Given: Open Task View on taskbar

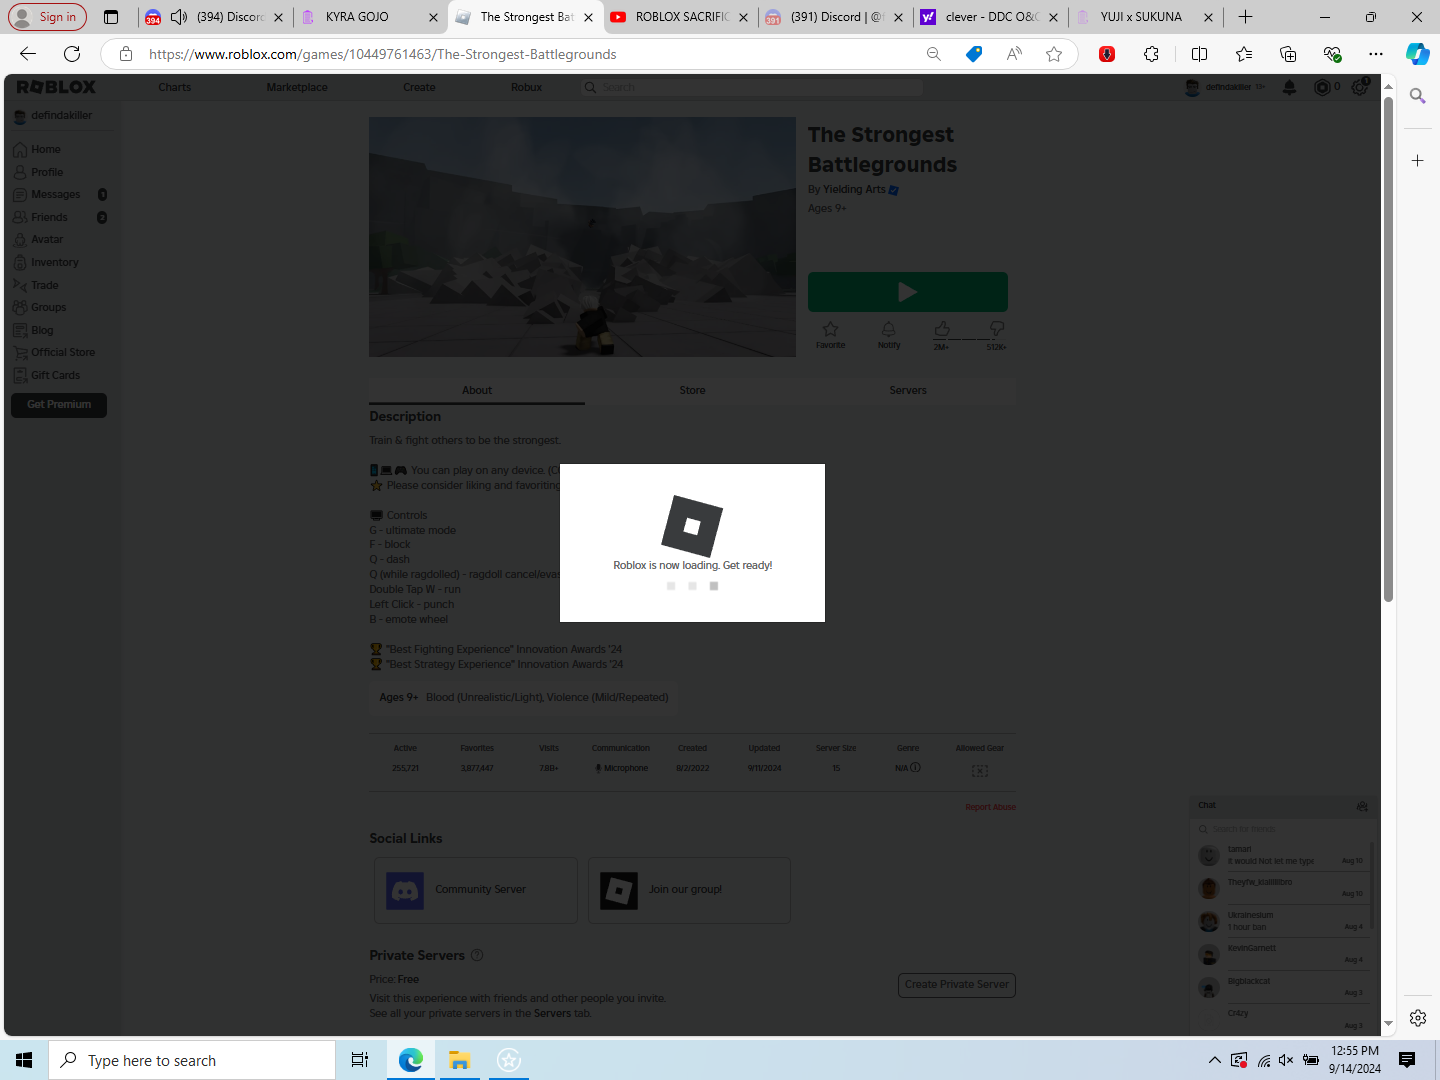Looking at the screenshot, I should 360,1060.
